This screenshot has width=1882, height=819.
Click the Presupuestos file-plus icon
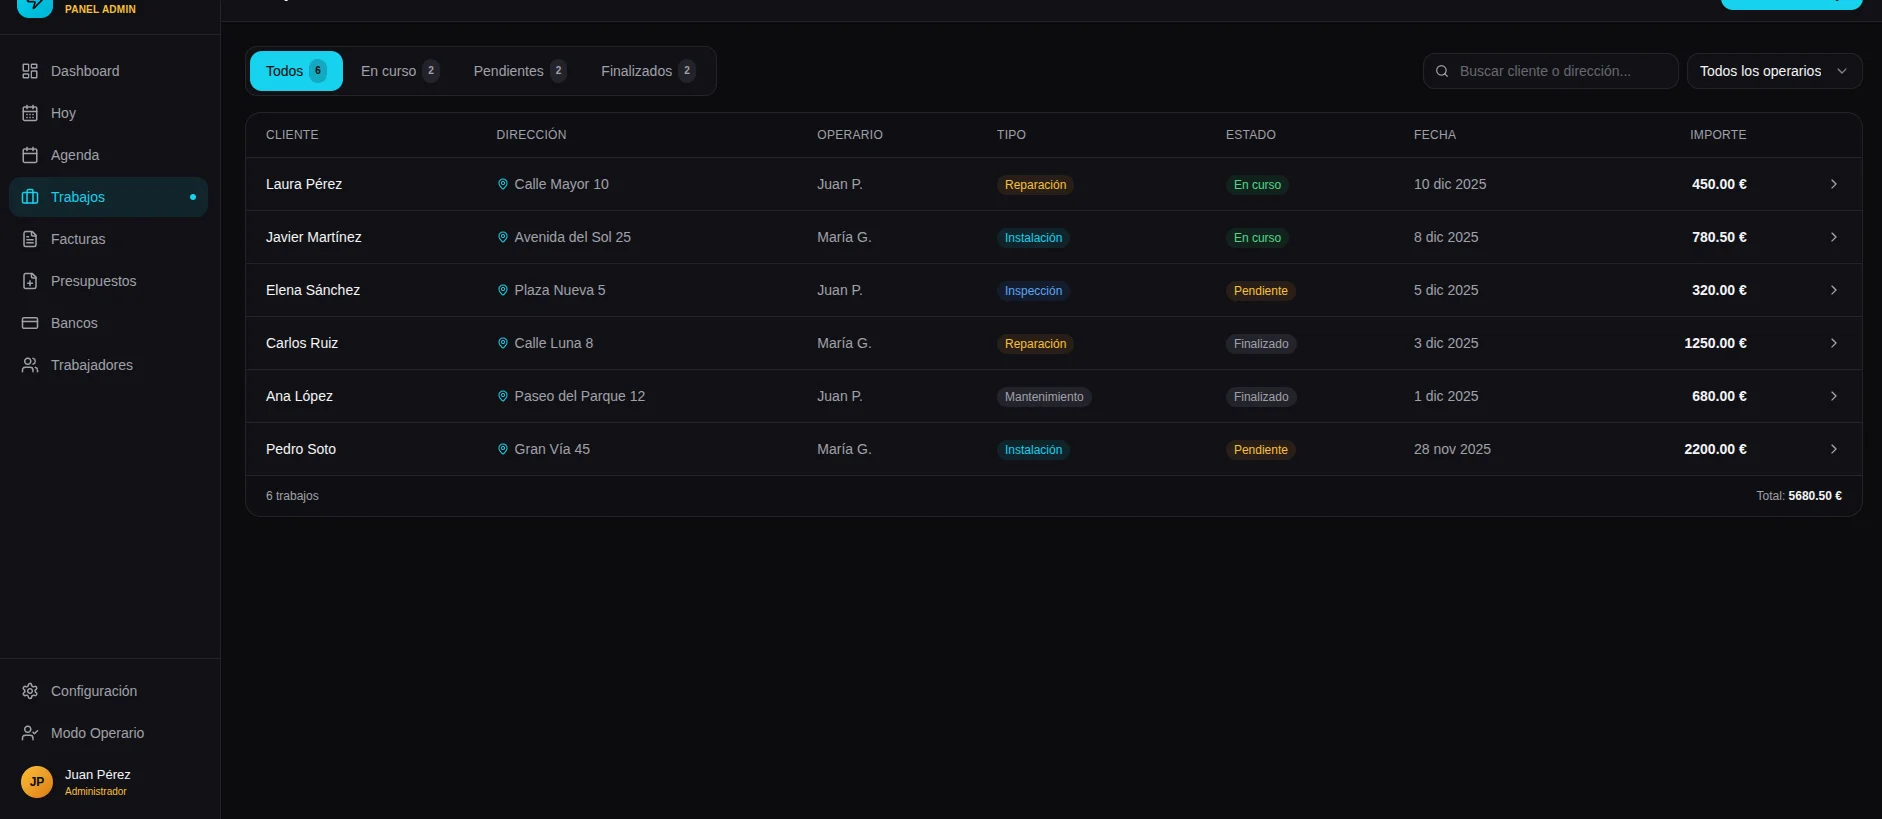click(30, 281)
